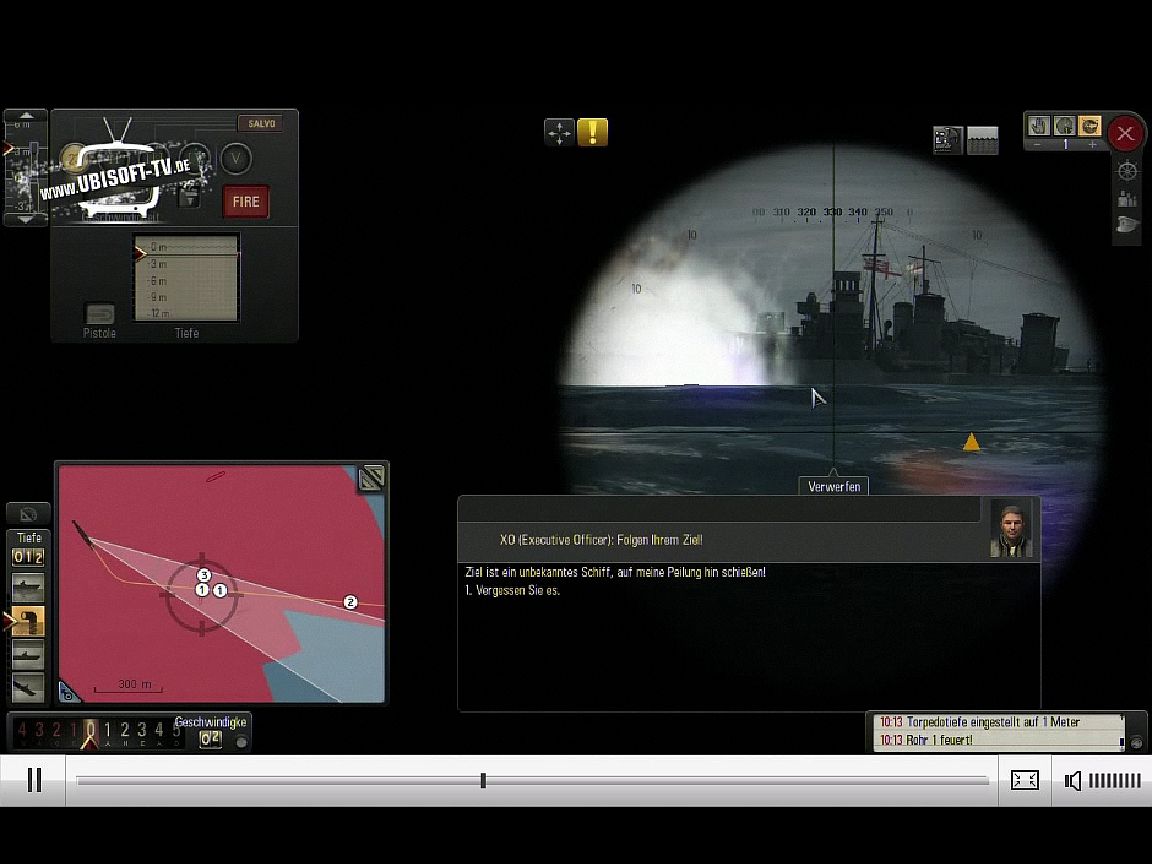Click the map tool icon in bottom-left corner
Screen dimensions: 1152x864
click(68, 691)
